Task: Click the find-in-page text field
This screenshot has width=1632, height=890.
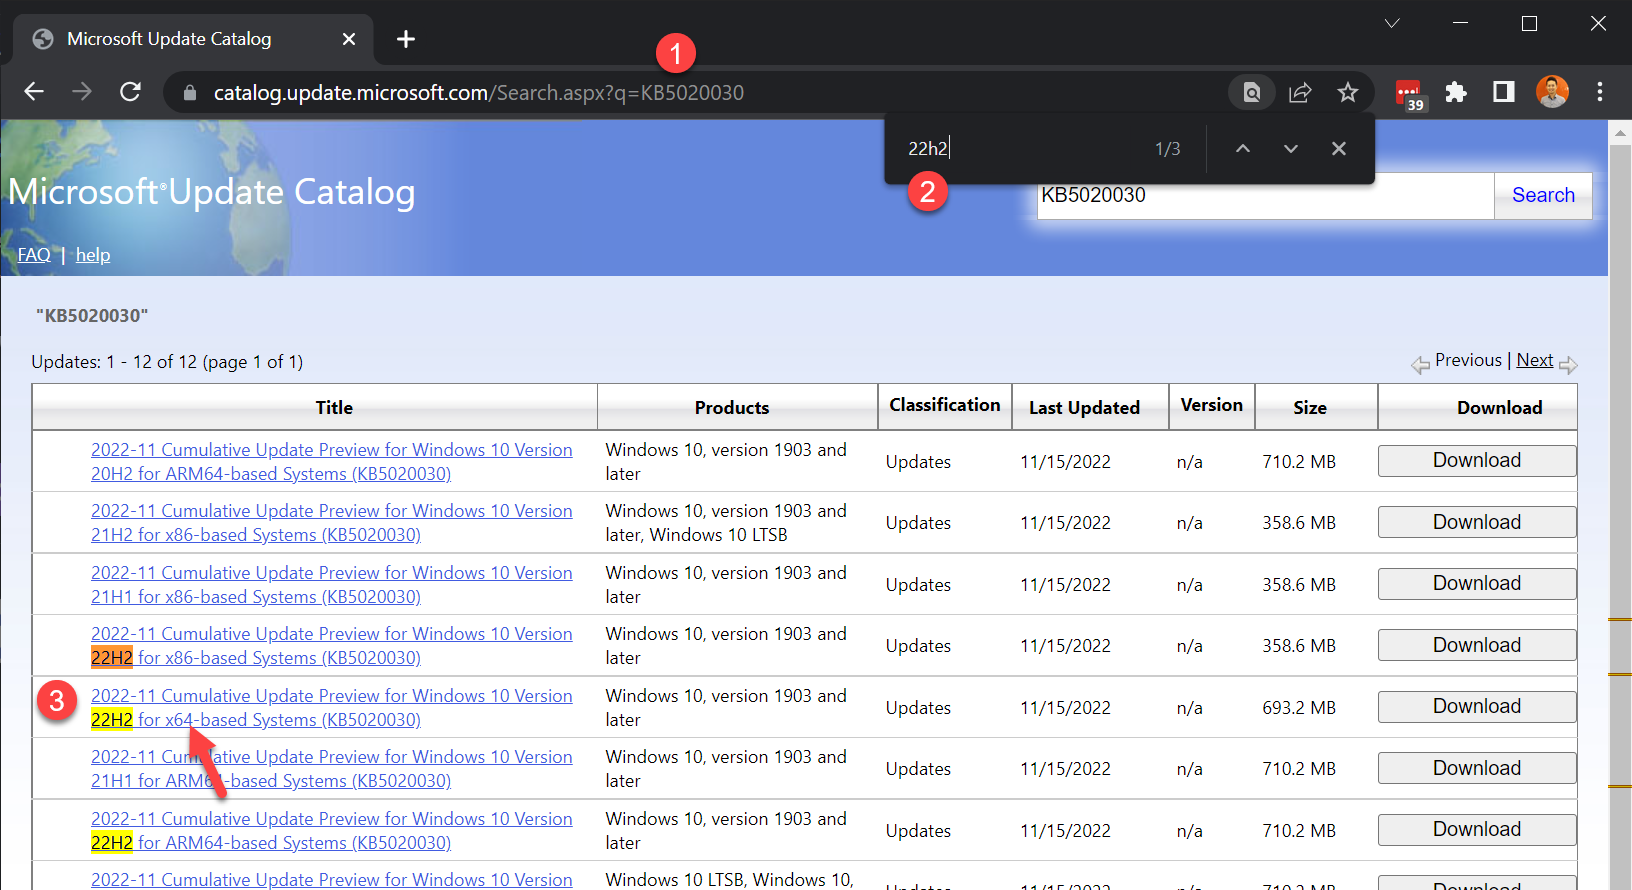Action: [1020, 149]
